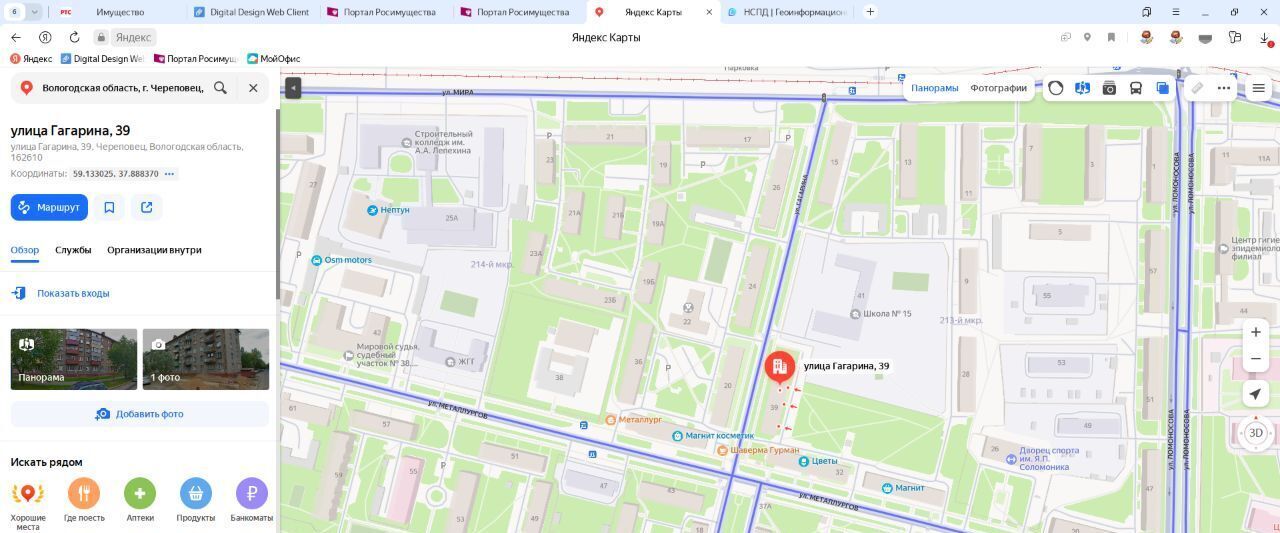Viewport: 1280px width, 533px height.
Task: Select the Обзор tab
Action: [25, 250]
